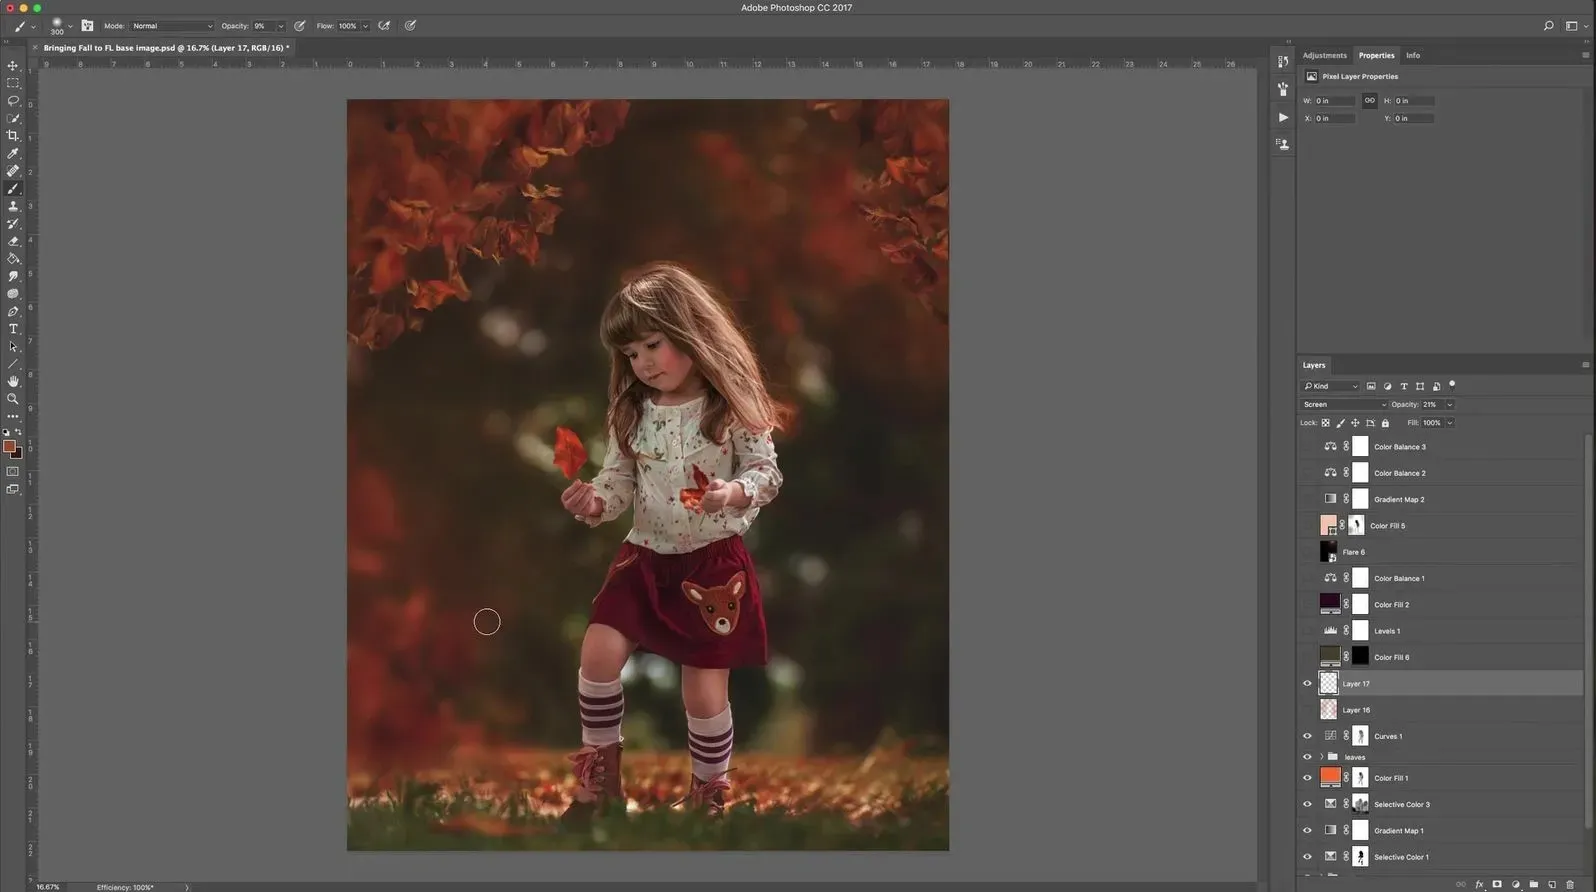Select the Crop tool

[x=13, y=136]
